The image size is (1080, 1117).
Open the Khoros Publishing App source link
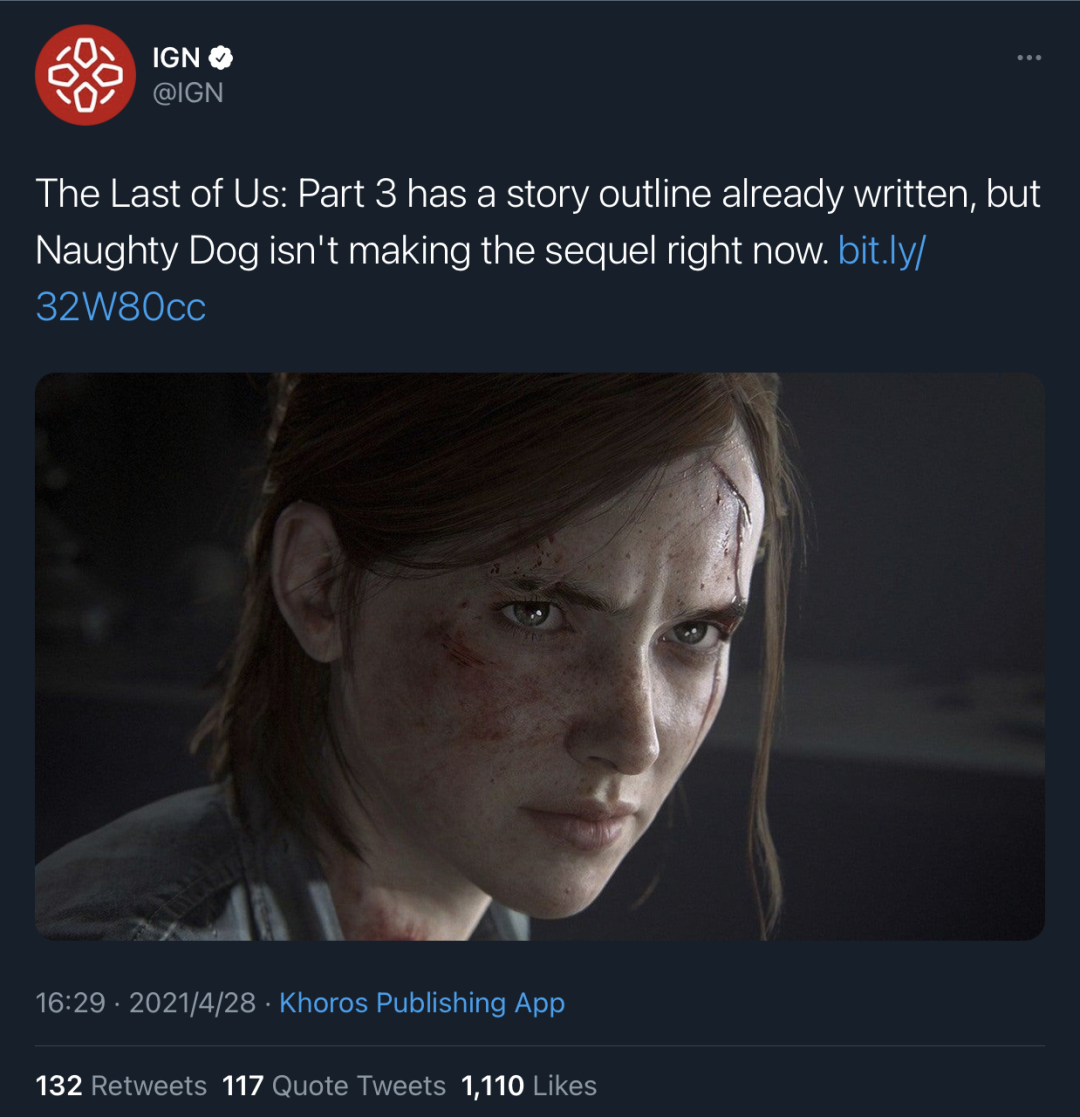coord(422,1003)
